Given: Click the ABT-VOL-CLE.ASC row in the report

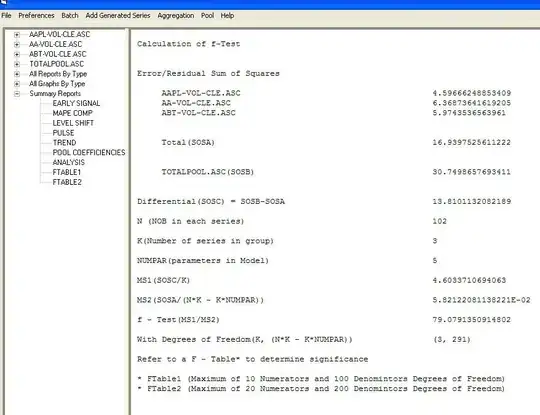Looking at the screenshot, I should (199, 113).
